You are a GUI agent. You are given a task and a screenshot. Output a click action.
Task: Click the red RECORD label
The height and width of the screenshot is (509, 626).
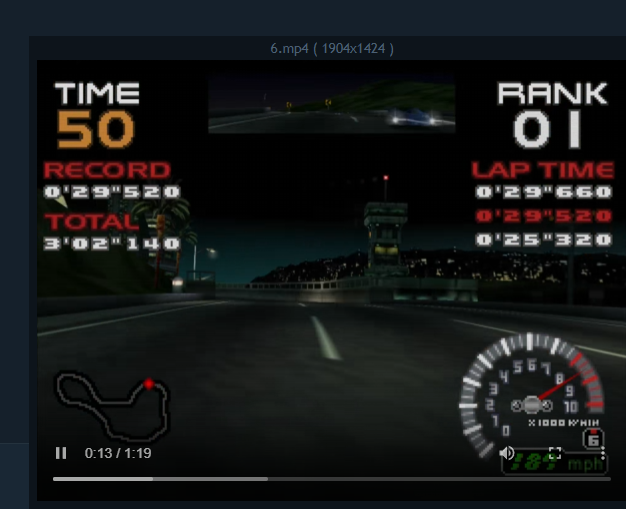pyautogui.click(x=107, y=170)
